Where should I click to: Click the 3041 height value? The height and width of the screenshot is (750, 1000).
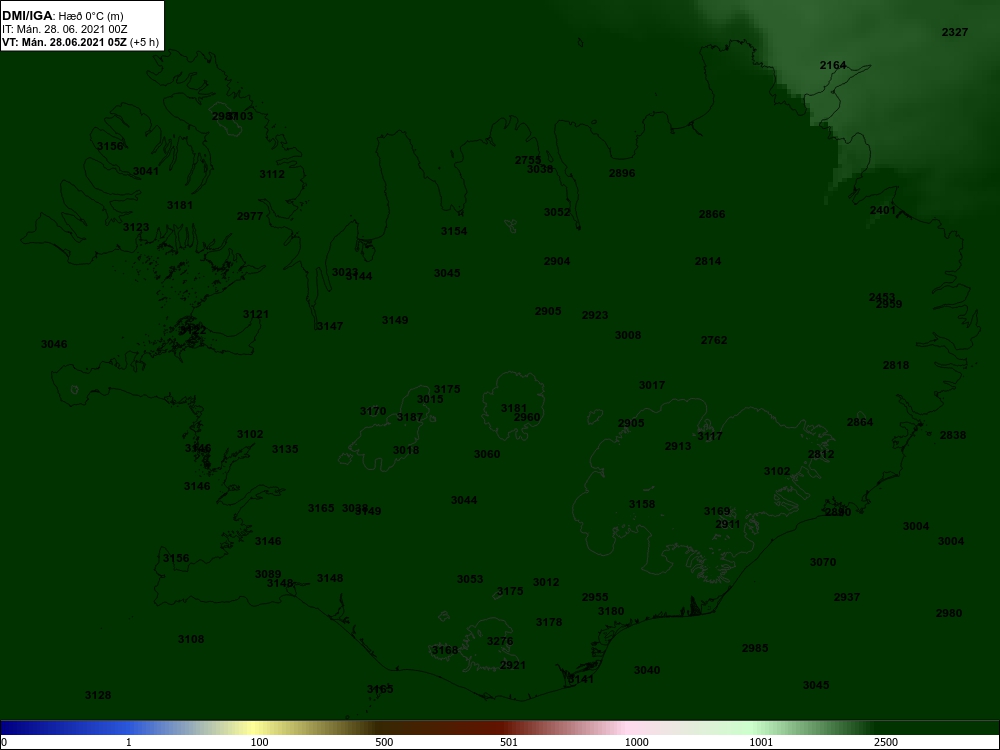click(x=146, y=171)
